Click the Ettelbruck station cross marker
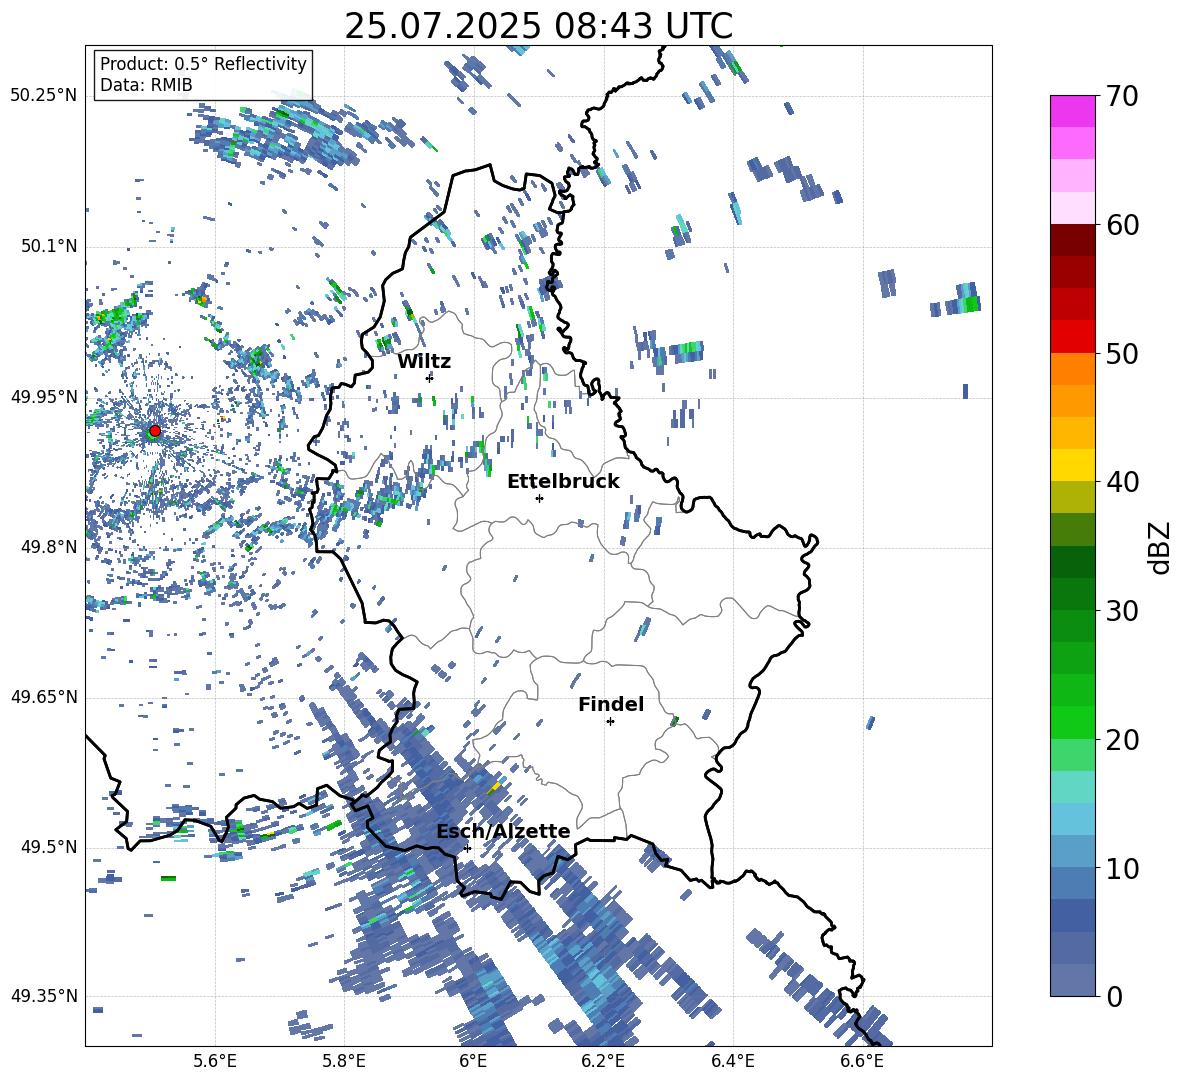 pyautogui.click(x=539, y=498)
